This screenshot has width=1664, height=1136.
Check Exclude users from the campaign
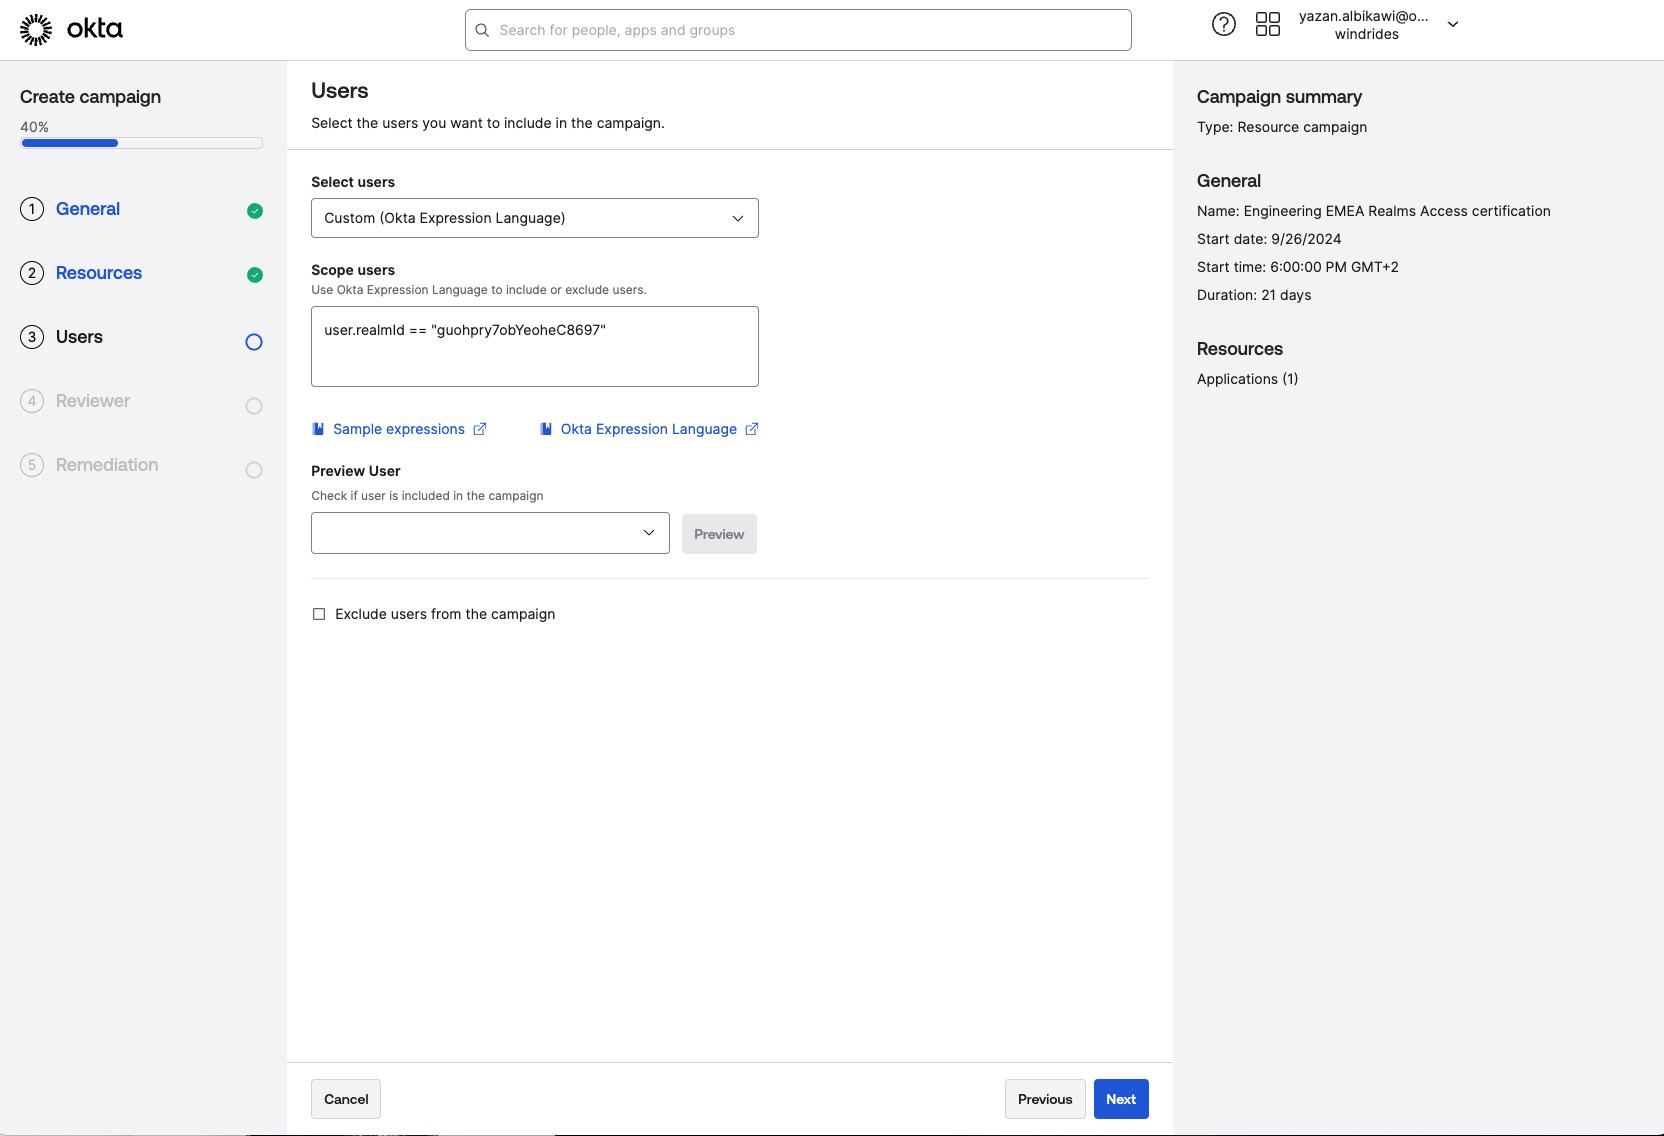pyautogui.click(x=319, y=614)
